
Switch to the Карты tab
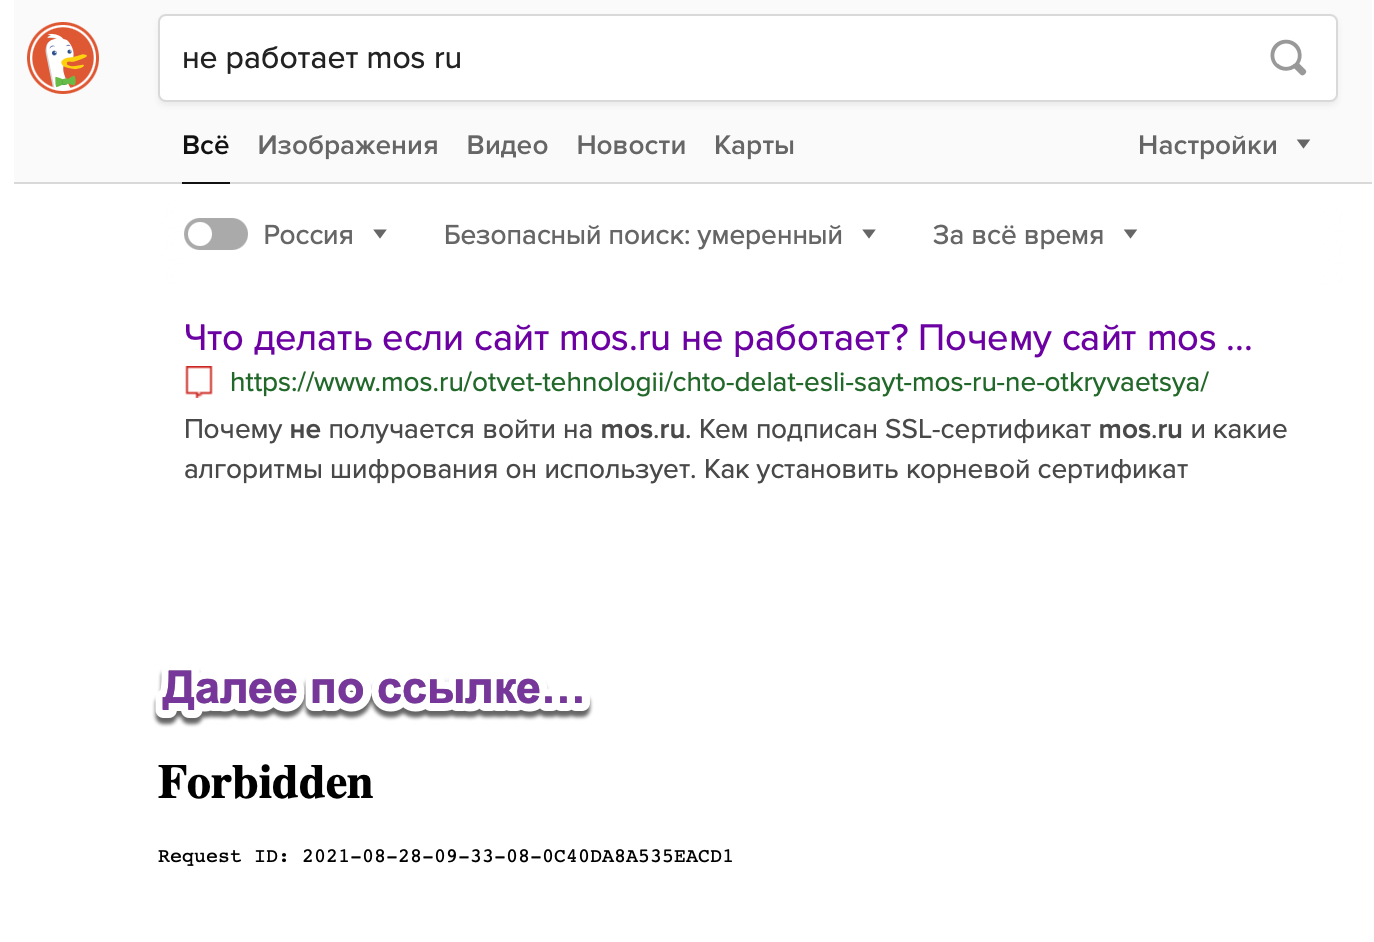[x=754, y=145]
